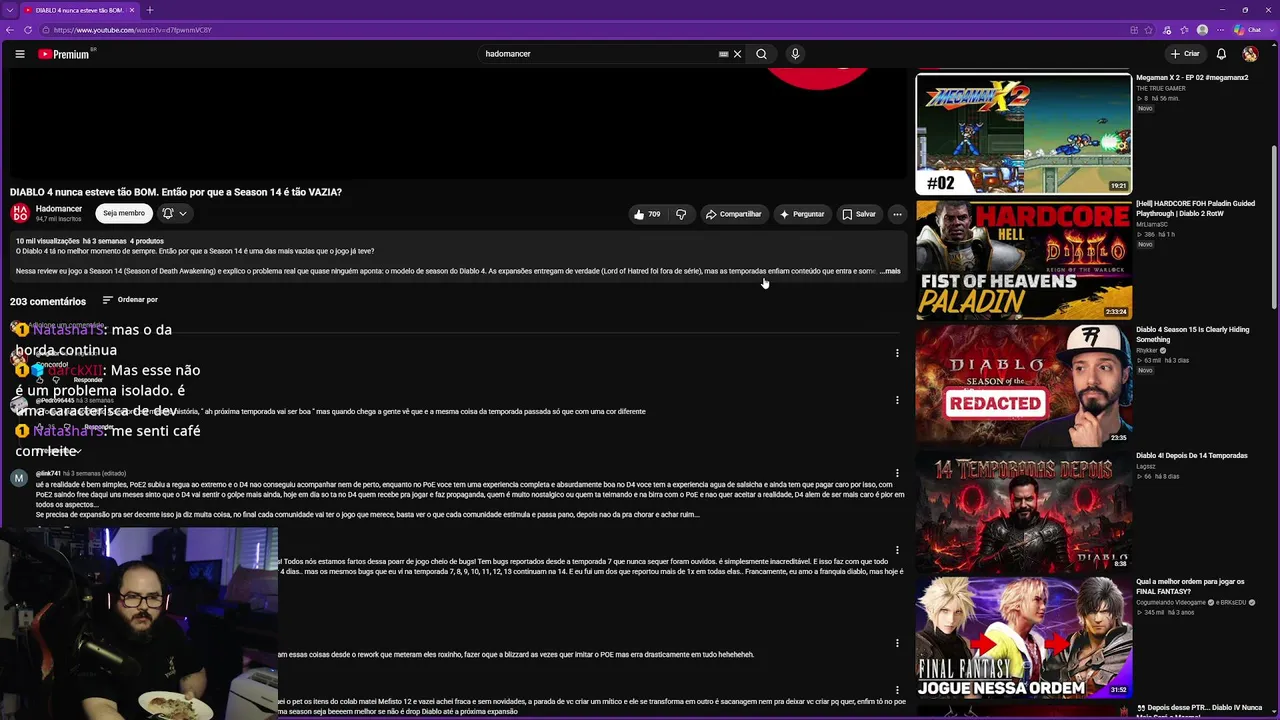Open the Megaman X 2 EP 02 thumbnail
The height and width of the screenshot is (720, 1280).
pos(1023,133)
